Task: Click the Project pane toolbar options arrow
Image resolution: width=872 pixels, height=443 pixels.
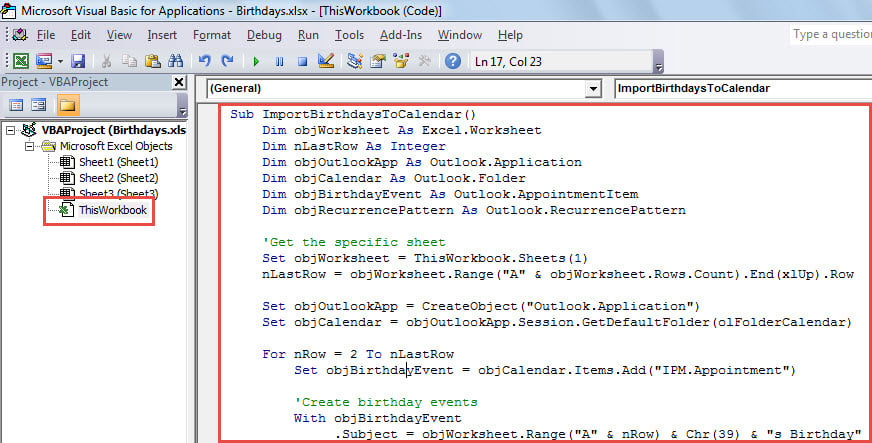Action: (x=182, y=106)
